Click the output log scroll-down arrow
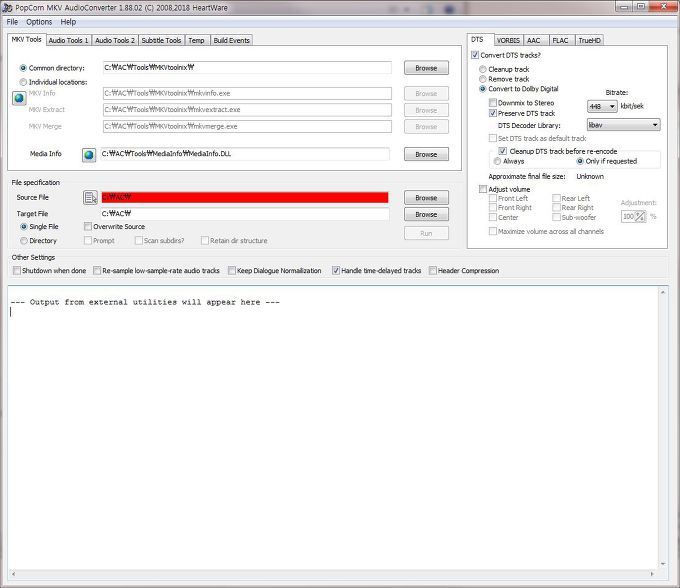The image size is (680, 588). 663,564
